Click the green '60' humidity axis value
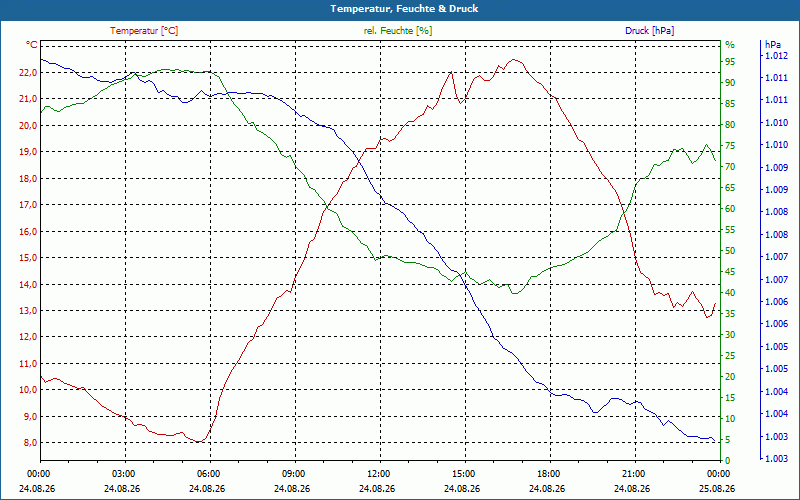 730,209
